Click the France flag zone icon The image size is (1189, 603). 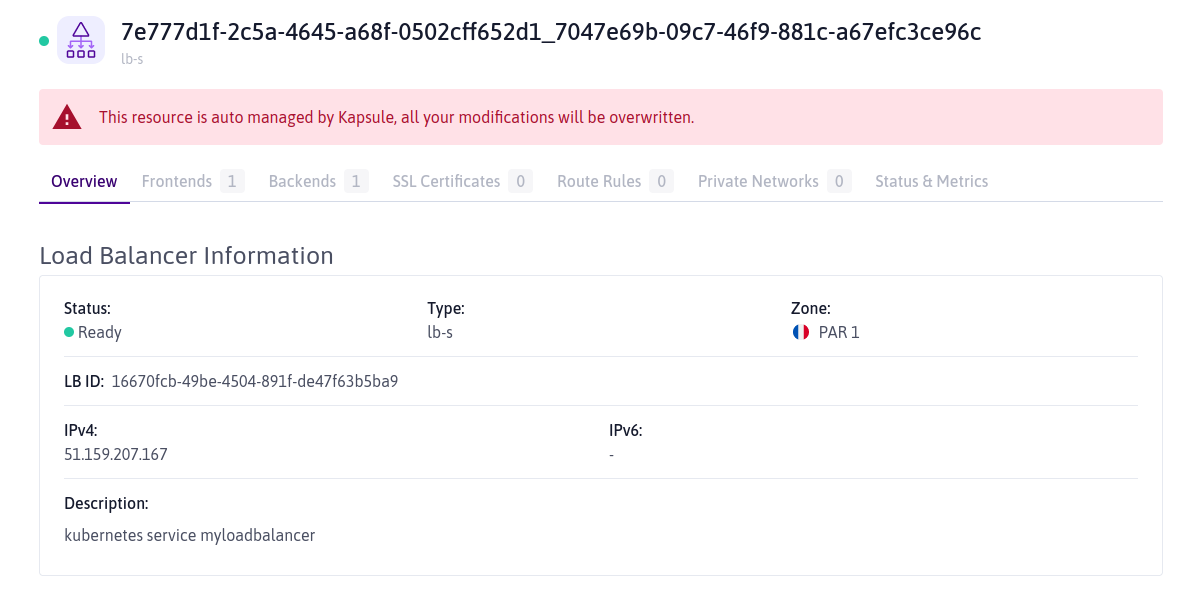tap(800, 332)
